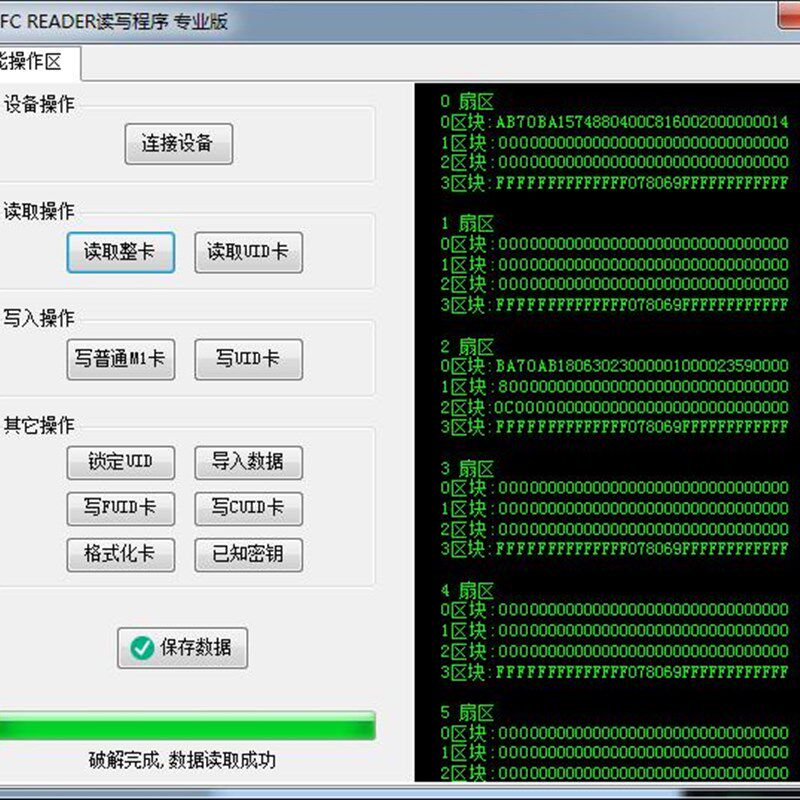Click the 写入操作 group label
Image resolution: width=800 pixels, height=800 pixels.
point(39,318)
